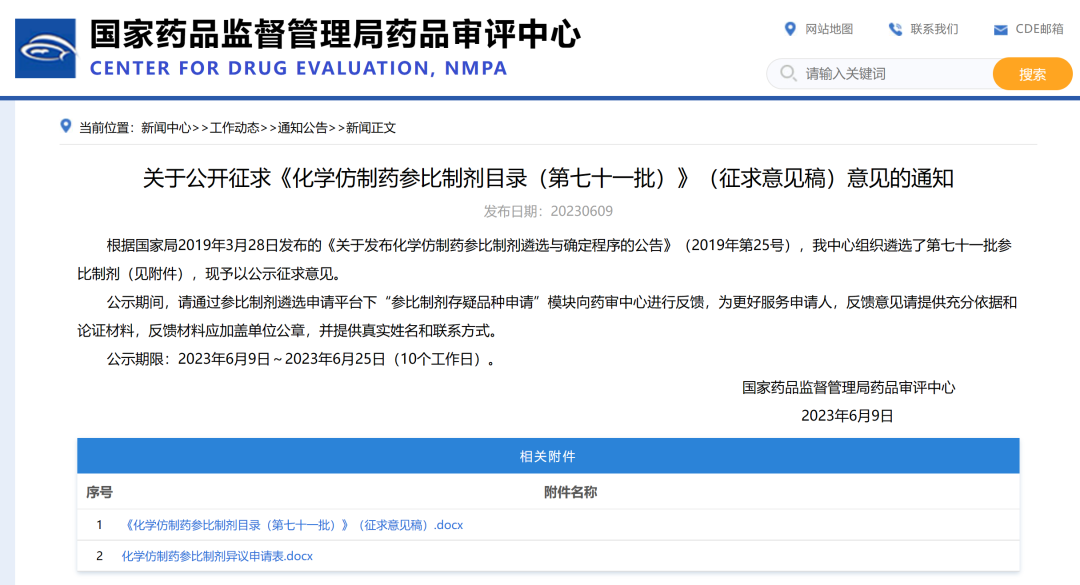Open the 网站地图 link
1080x585 pixels.
pos(829,29)
